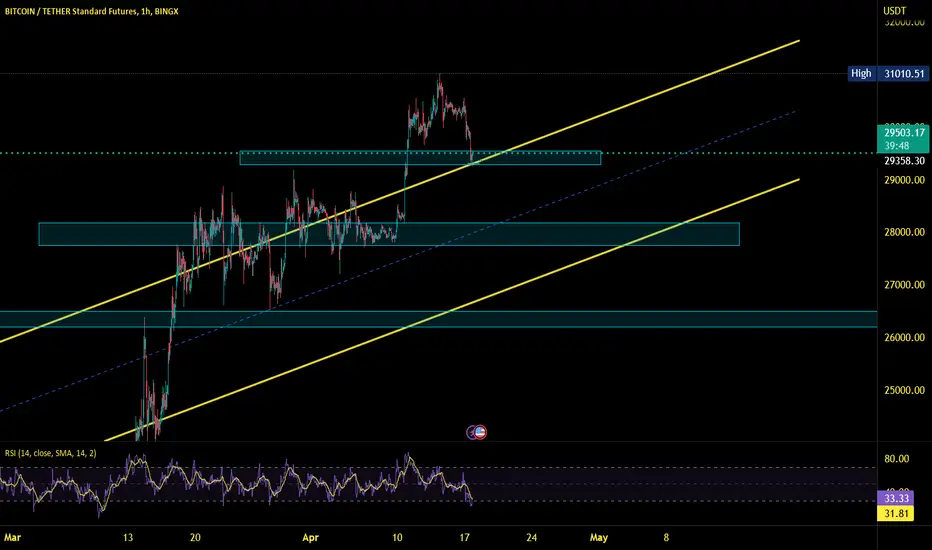Click the green current price 29503.17 label
This screenshot has width=932, height=550.
[903, 139]
